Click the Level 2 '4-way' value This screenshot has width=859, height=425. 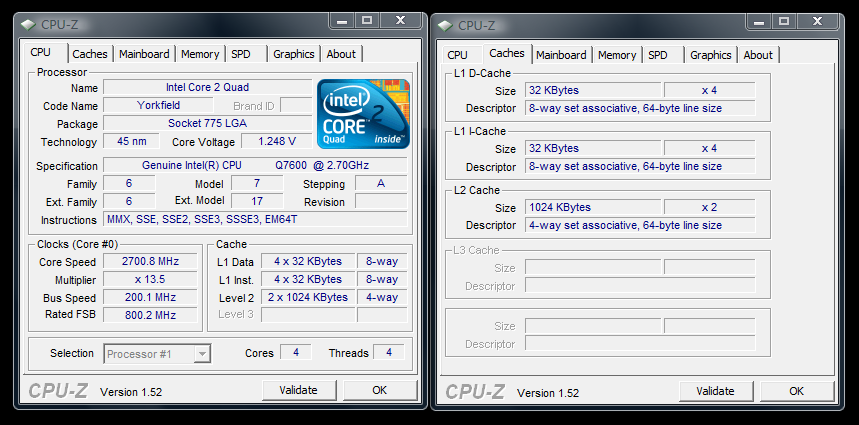pos(382,297)
